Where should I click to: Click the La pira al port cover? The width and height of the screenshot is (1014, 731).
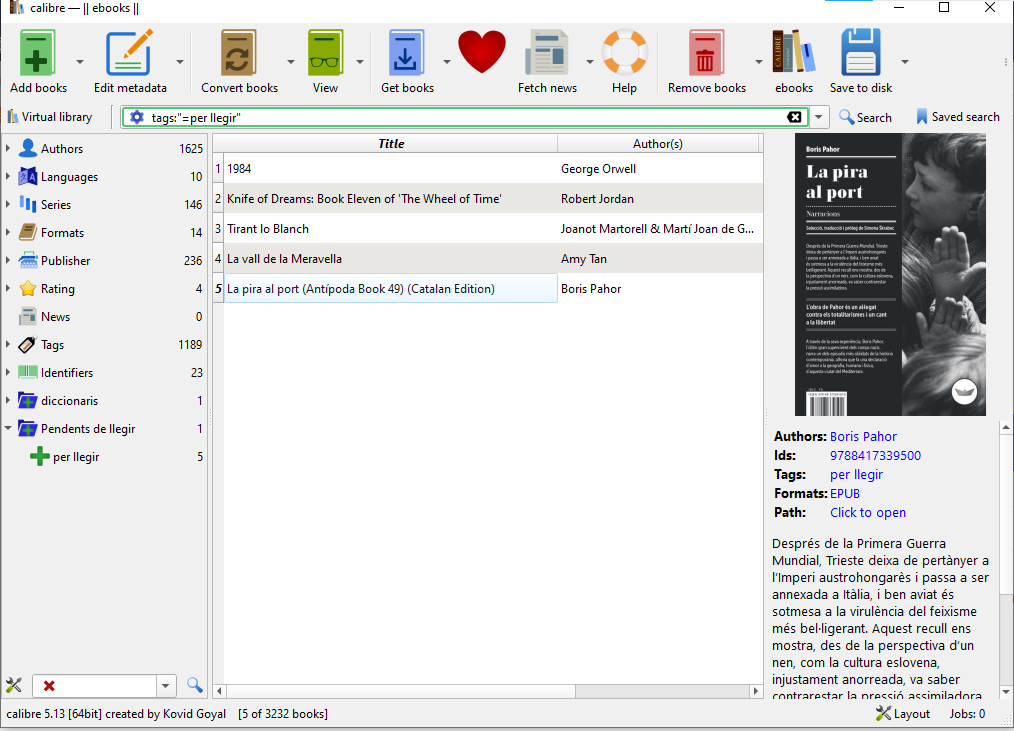point(890,274)
